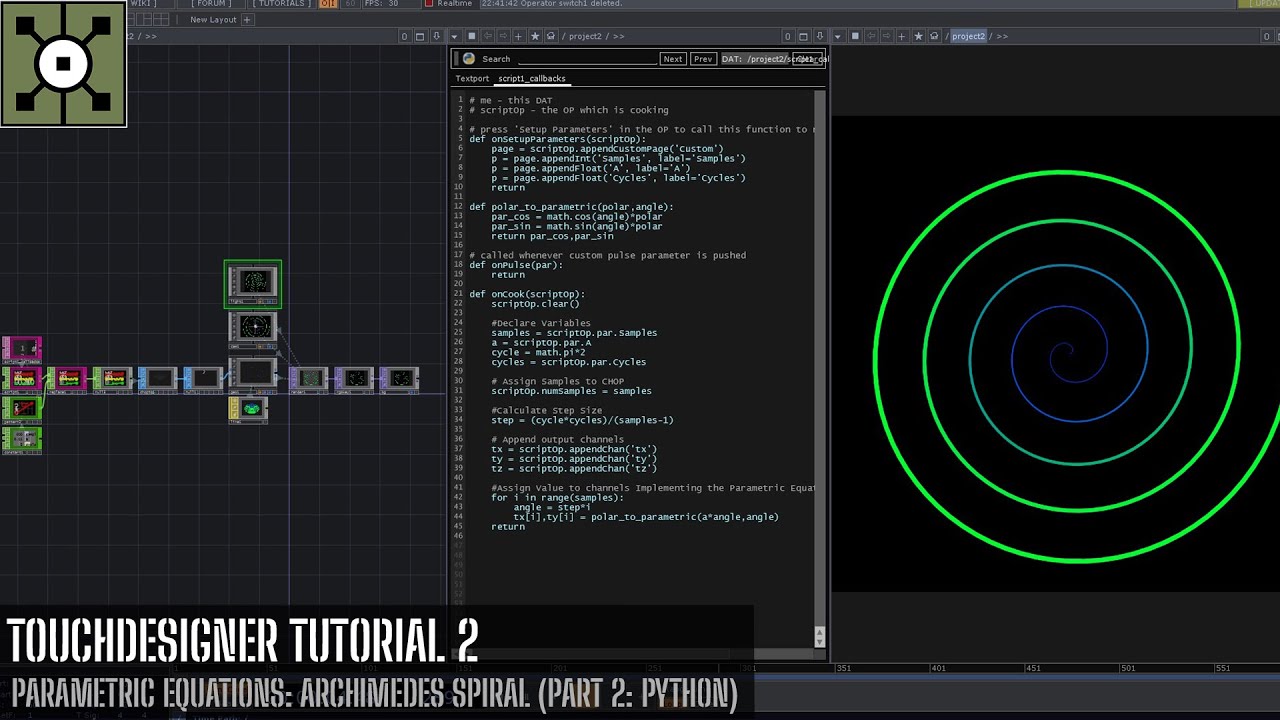1280x720 pixels.
Task: Switch to the script1_callbacks tab
Action: (532, 78)
